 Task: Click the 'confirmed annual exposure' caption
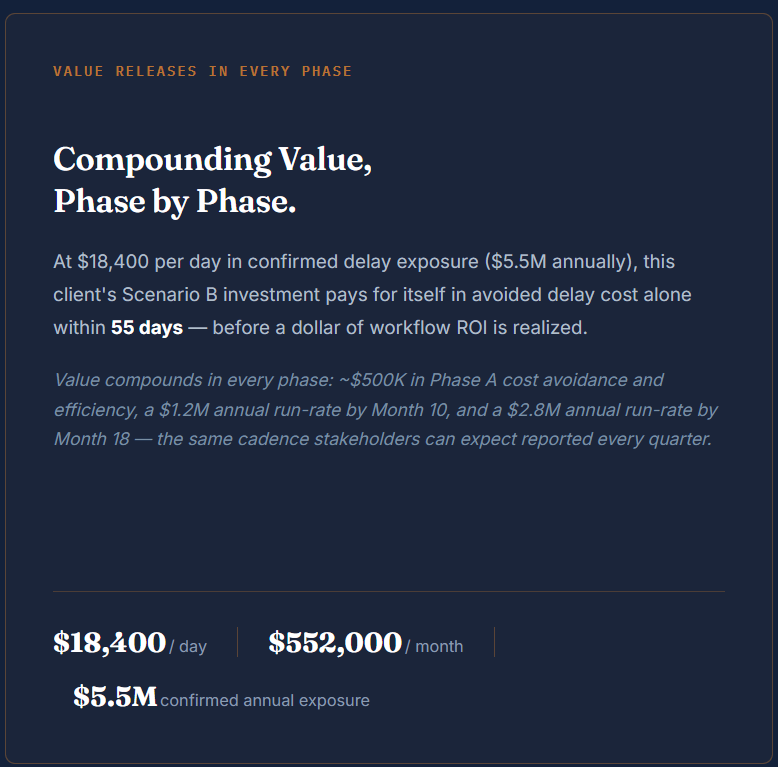265,700
